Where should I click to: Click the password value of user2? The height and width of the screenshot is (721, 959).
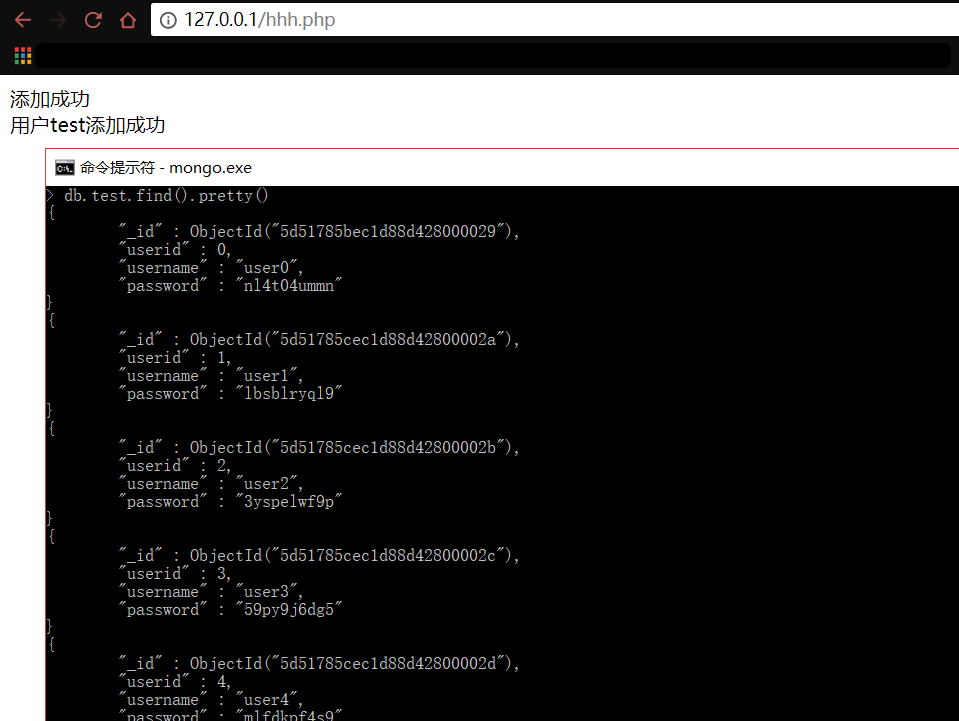(x=289, y=502)
